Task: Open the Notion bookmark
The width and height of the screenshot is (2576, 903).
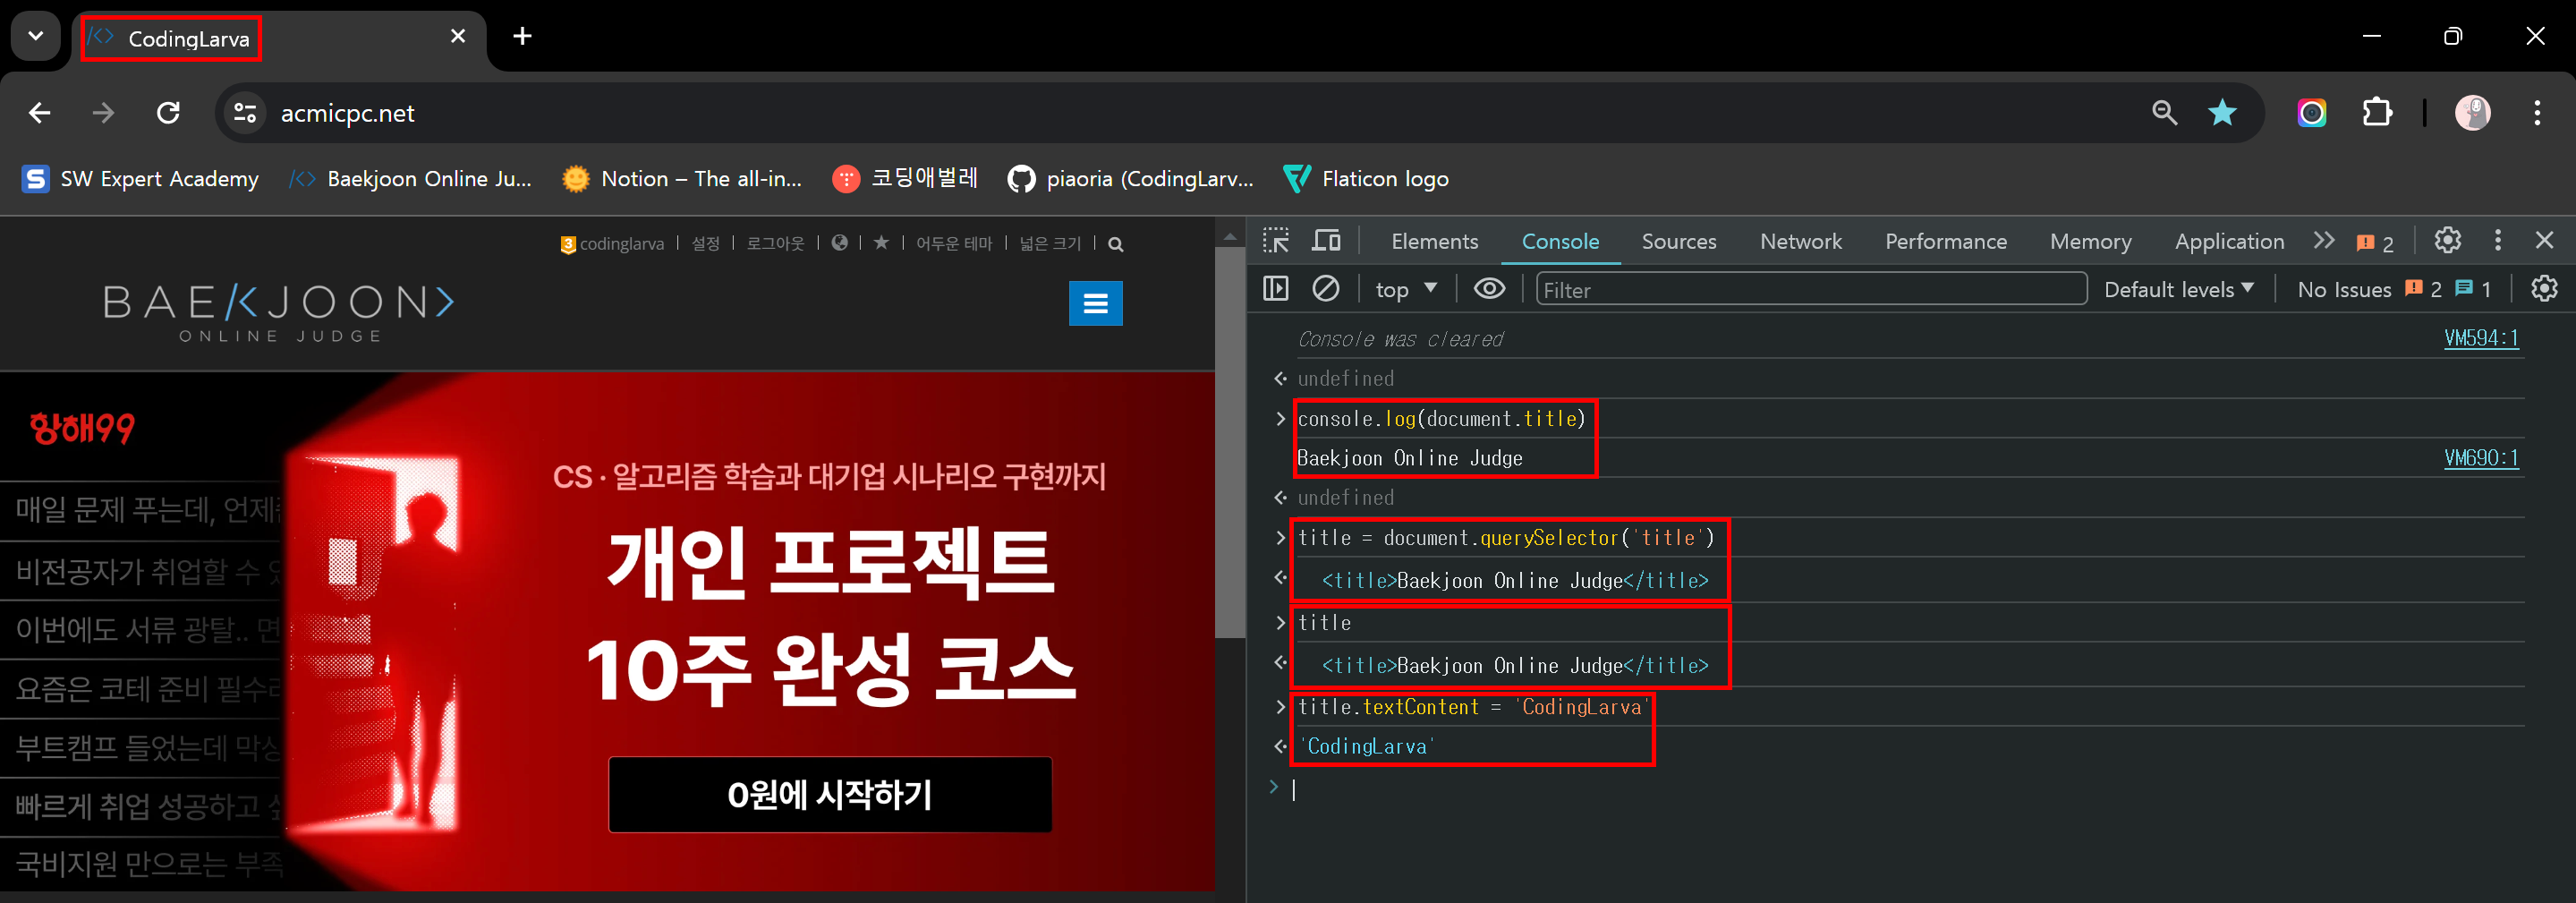Action: [x=683, y=179]
